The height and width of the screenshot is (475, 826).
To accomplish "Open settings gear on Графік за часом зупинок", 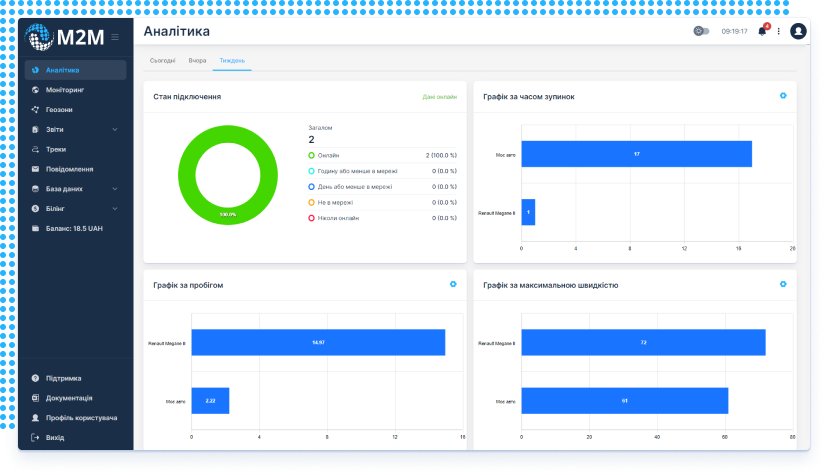I will pyautogui.click(x=783, y=96).
